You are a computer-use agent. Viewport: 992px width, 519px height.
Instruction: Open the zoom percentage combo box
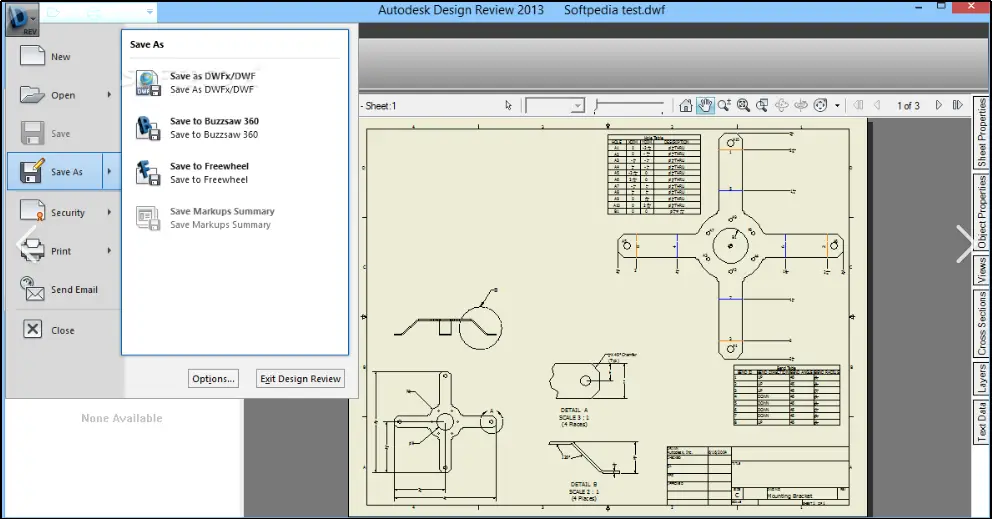click(x=555, y=106)
